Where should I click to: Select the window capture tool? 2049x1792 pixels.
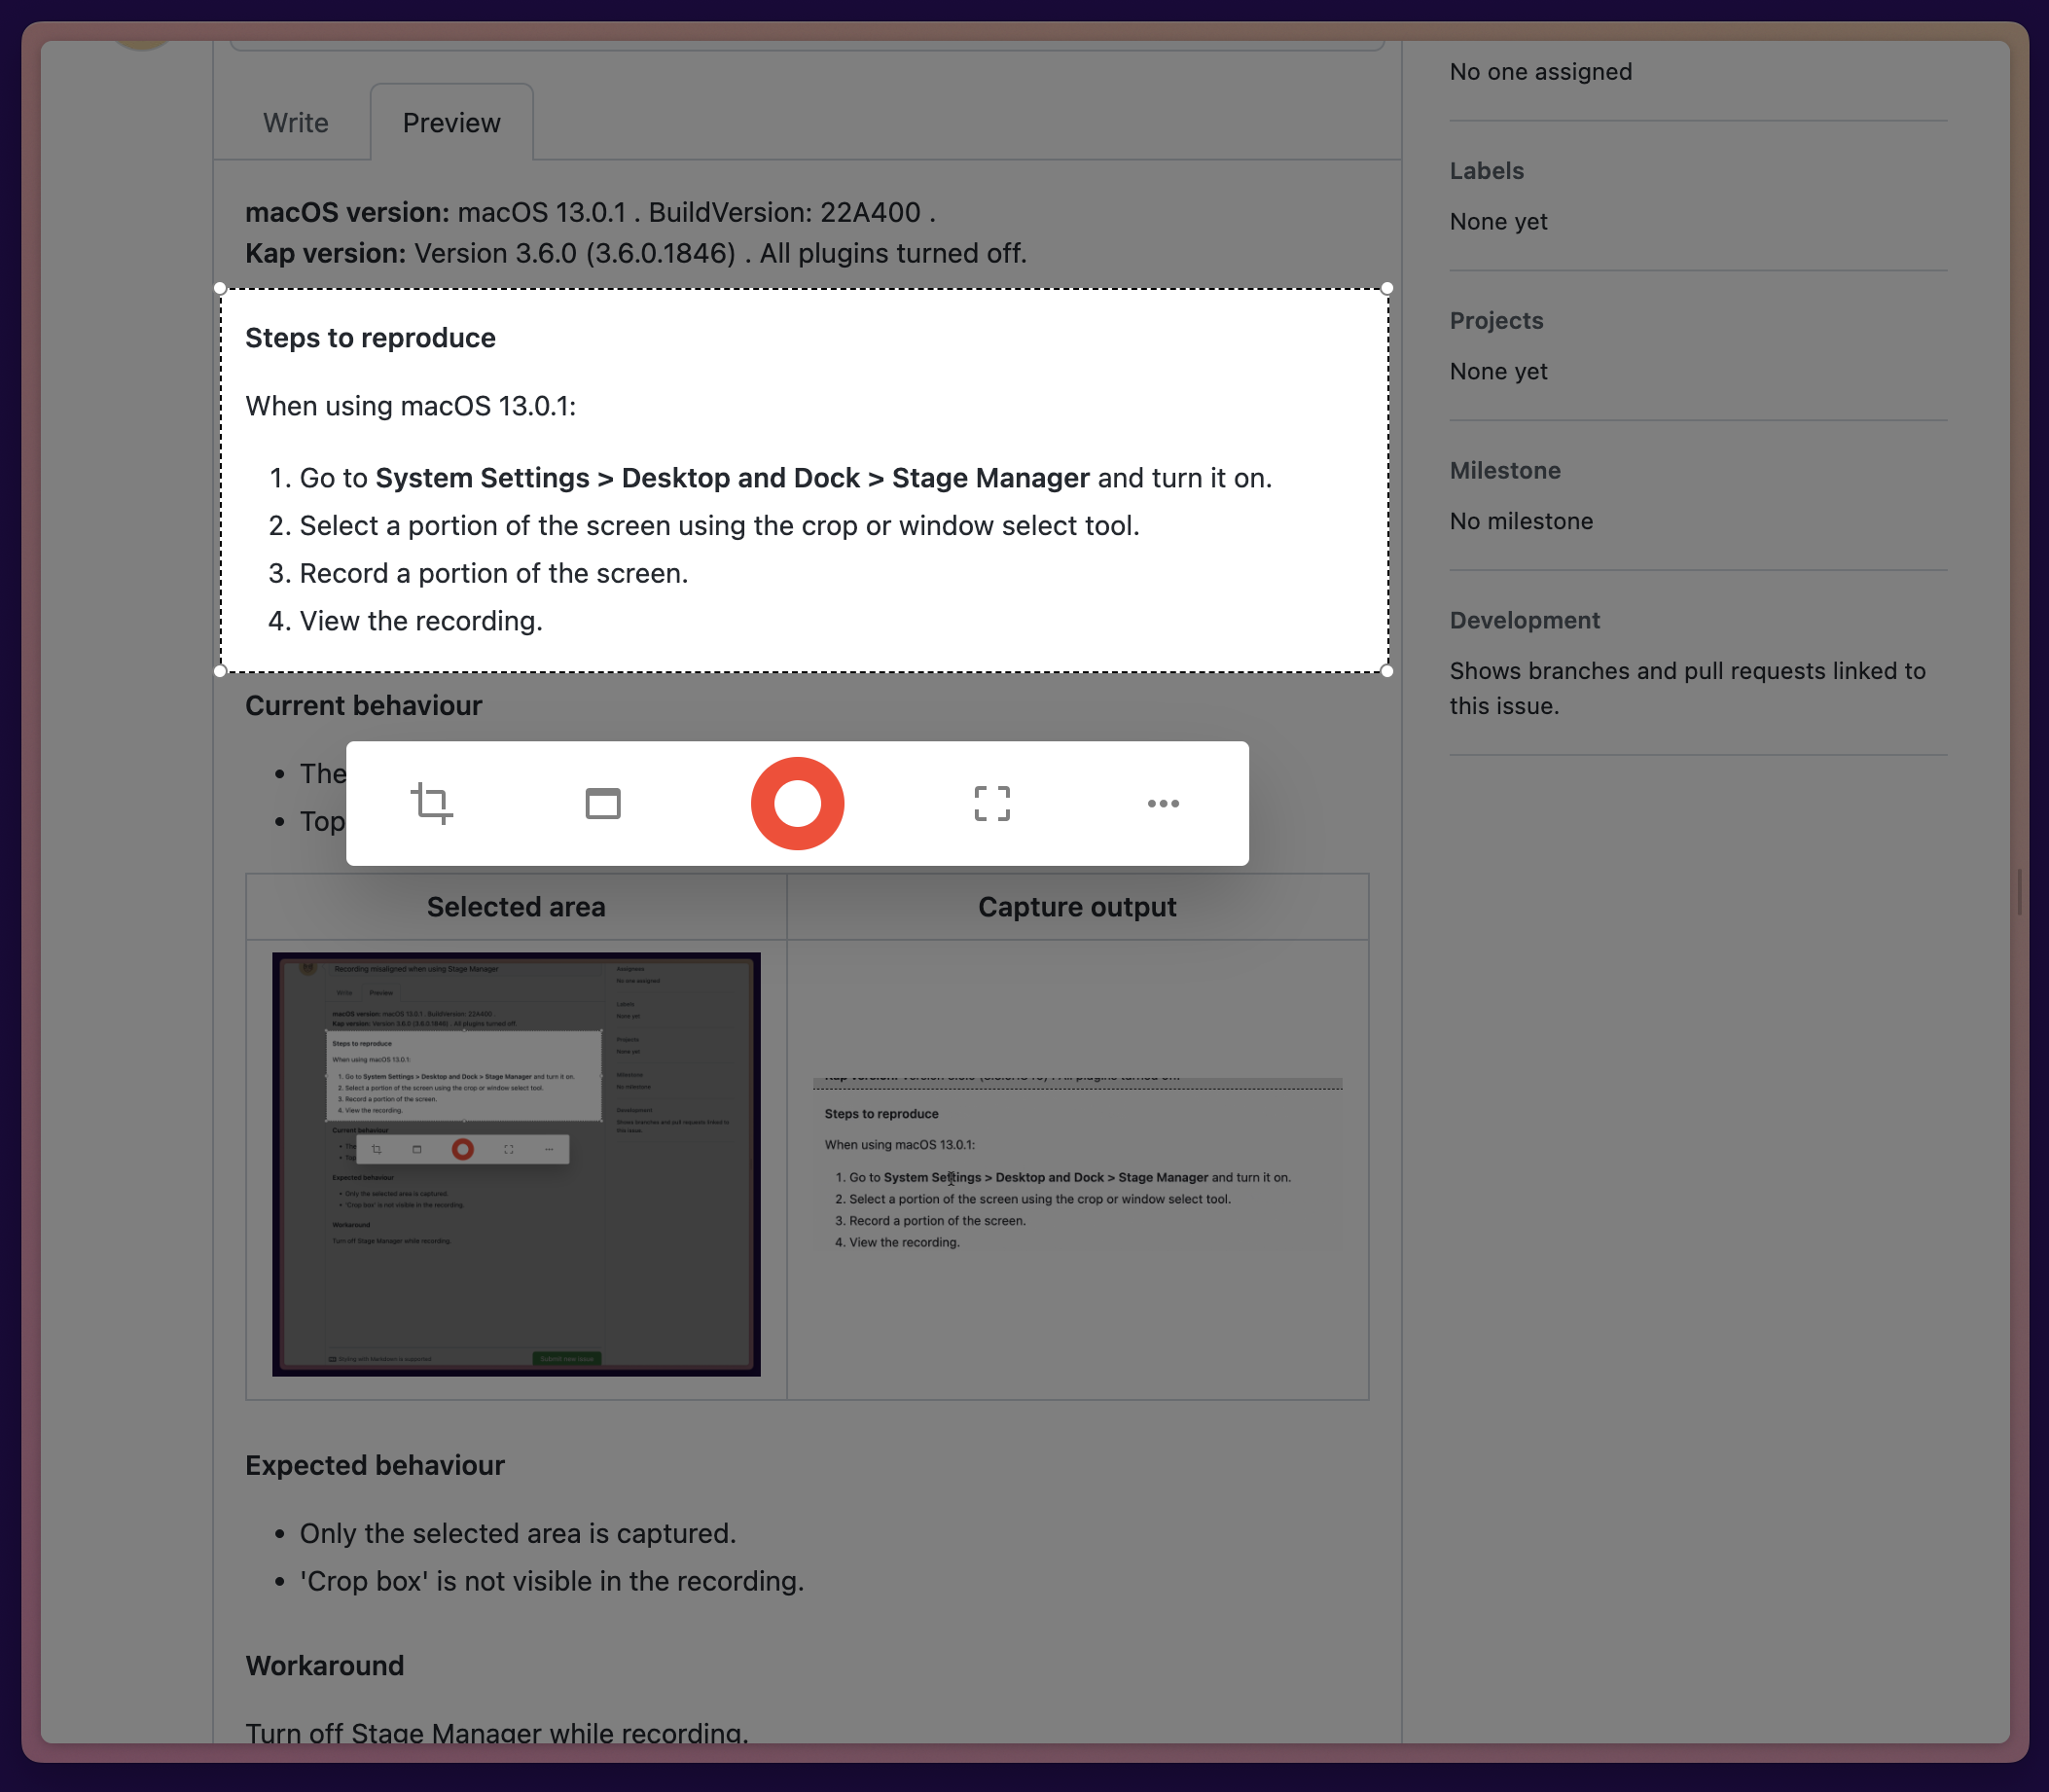[x=602, y=803]
